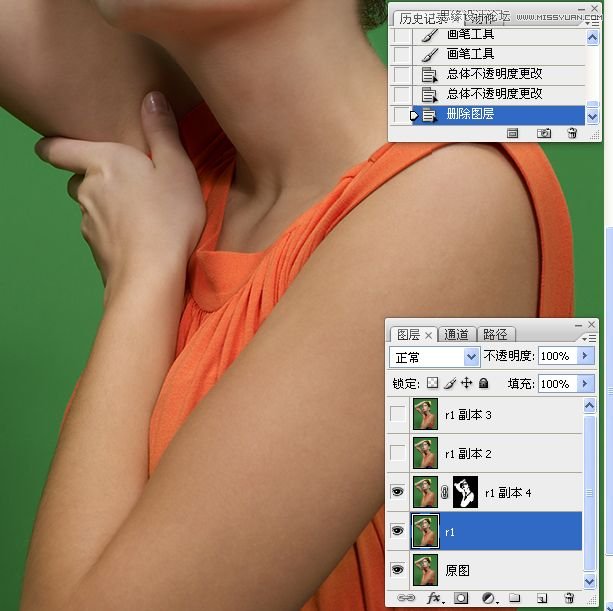The image size is (613, 611).
Task: Click the link layers icon
Action: pyautogui.click(x=406, y=598)
